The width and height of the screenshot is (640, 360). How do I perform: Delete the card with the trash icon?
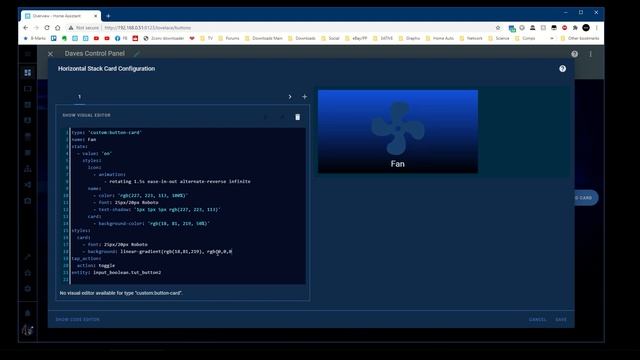tap(298, 117)
